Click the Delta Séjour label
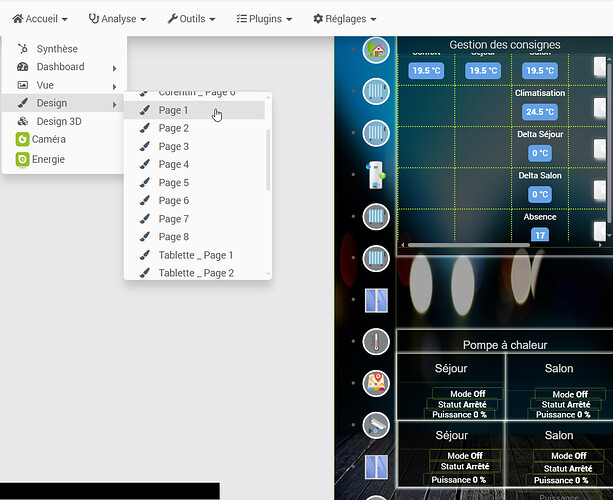 (x=540, y=134)
